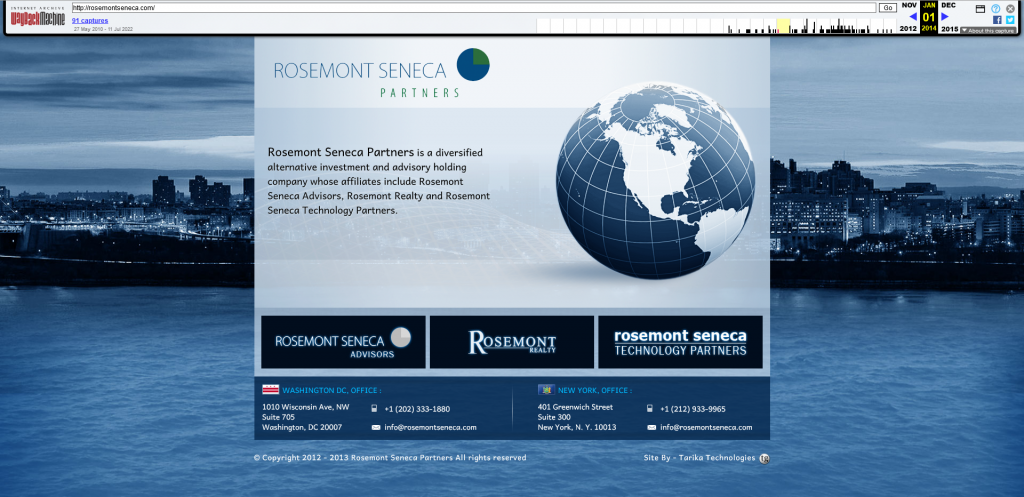Click envelope icon in New York office
The width and height of the screenshot is (1024, 497).
[651, 428]
